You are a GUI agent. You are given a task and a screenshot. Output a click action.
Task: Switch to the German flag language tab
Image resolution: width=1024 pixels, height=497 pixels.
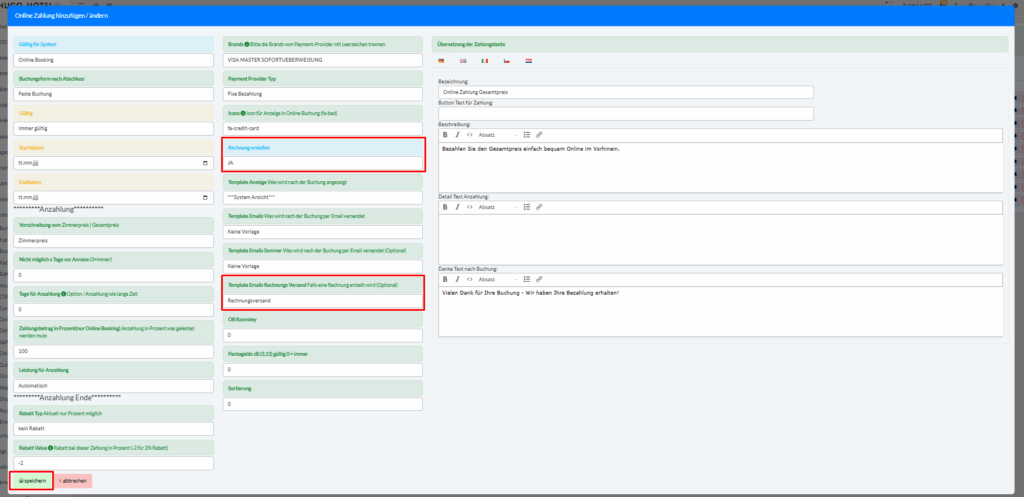[441, 61]
